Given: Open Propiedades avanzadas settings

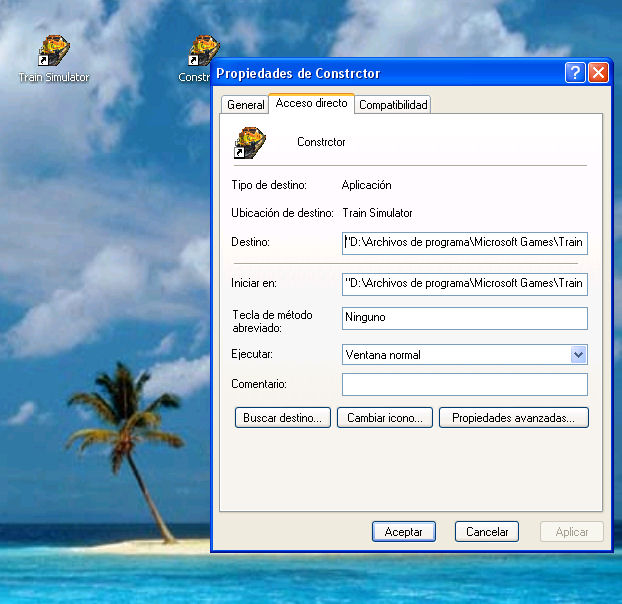Looking at the screenshot, I should [513, 418].
